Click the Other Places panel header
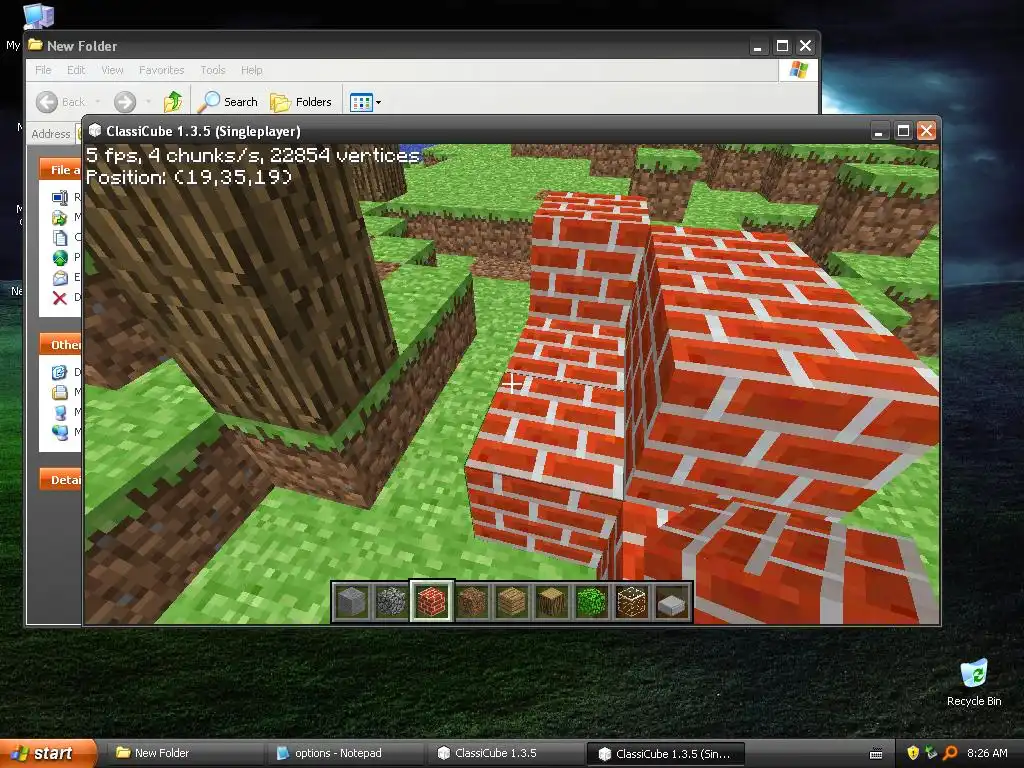Screen dimensions: 1024x768 61,344
